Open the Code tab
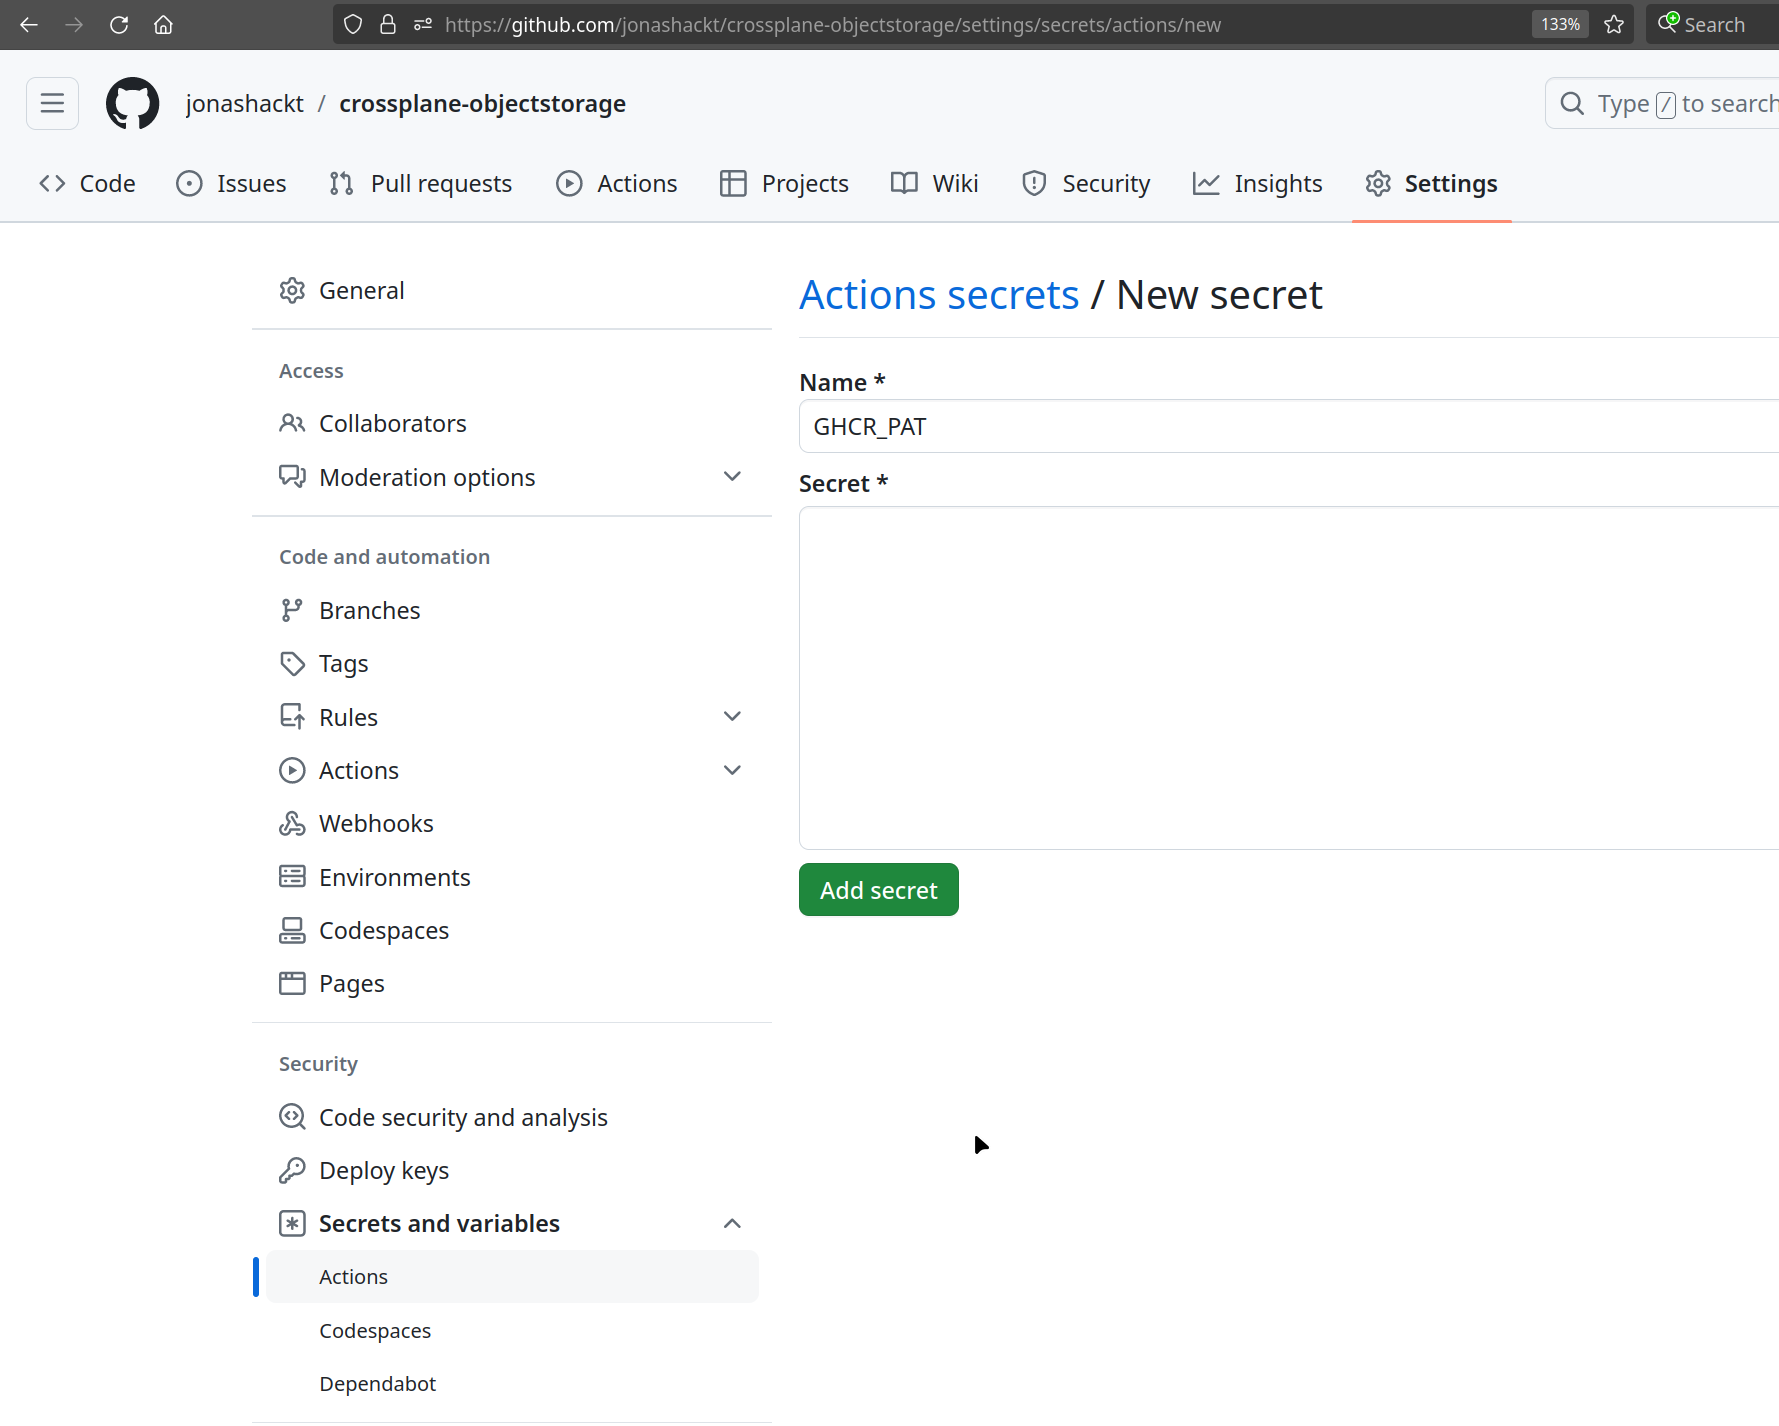 pyautogui.click(x=87, y=184)
